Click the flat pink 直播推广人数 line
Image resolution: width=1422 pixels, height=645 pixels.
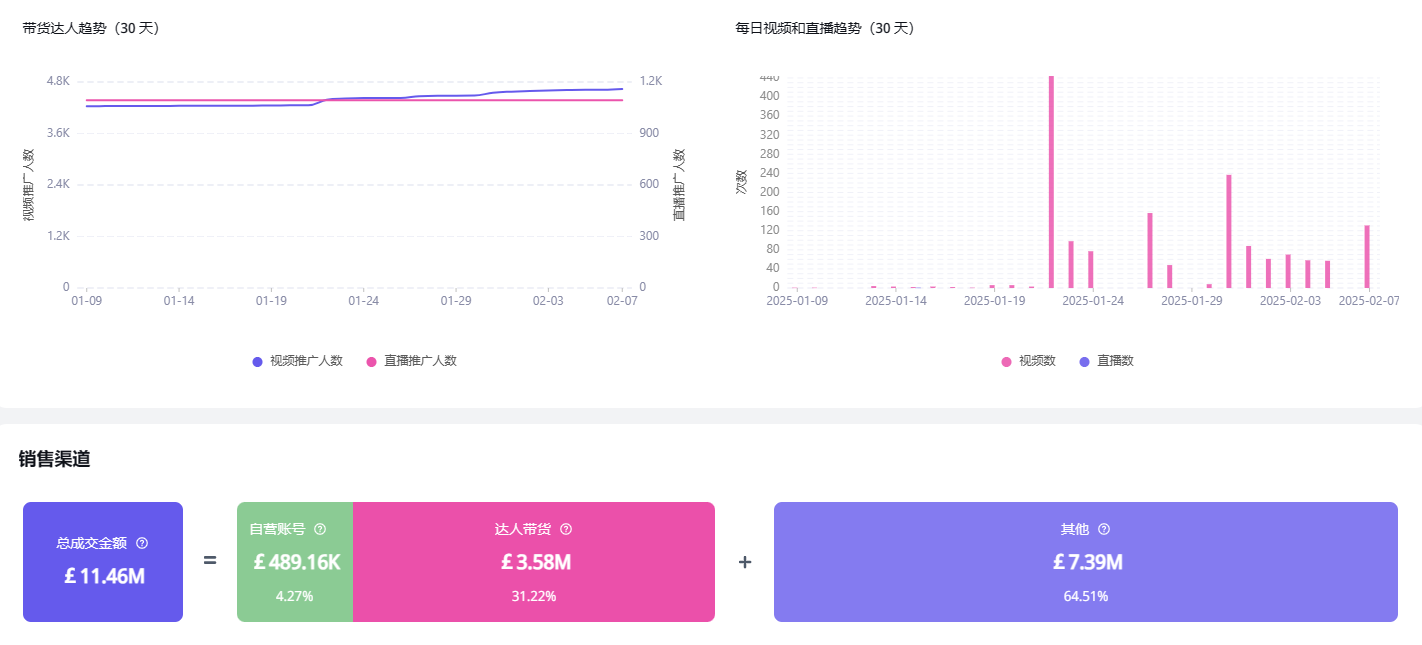tap(200, 101)
